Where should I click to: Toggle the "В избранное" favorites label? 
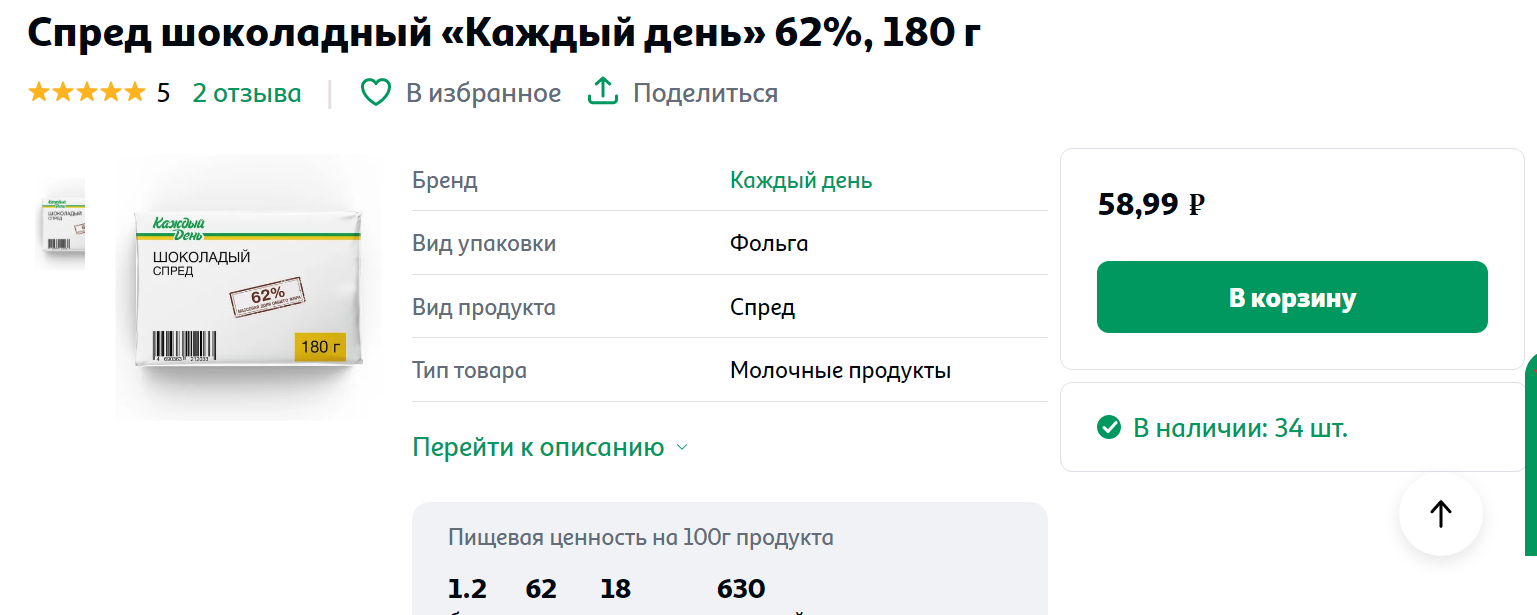click(483, 93)
